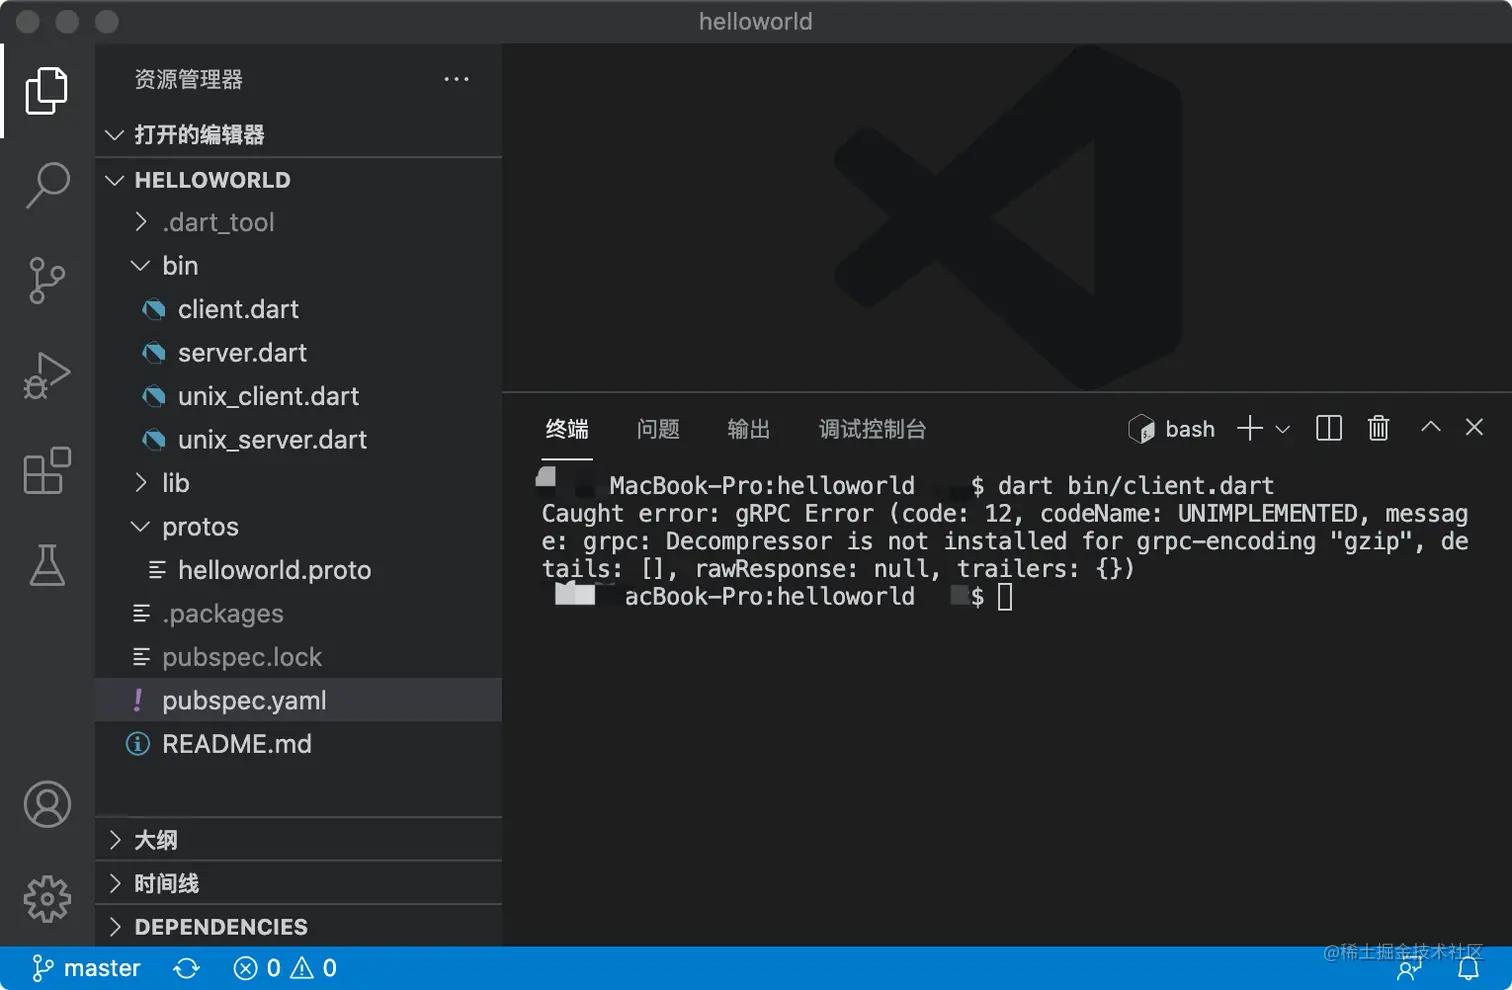Viewport: 1512px width, 990px height.
Task: Open helloworld.proto file
Action: (x=298, y=570)
